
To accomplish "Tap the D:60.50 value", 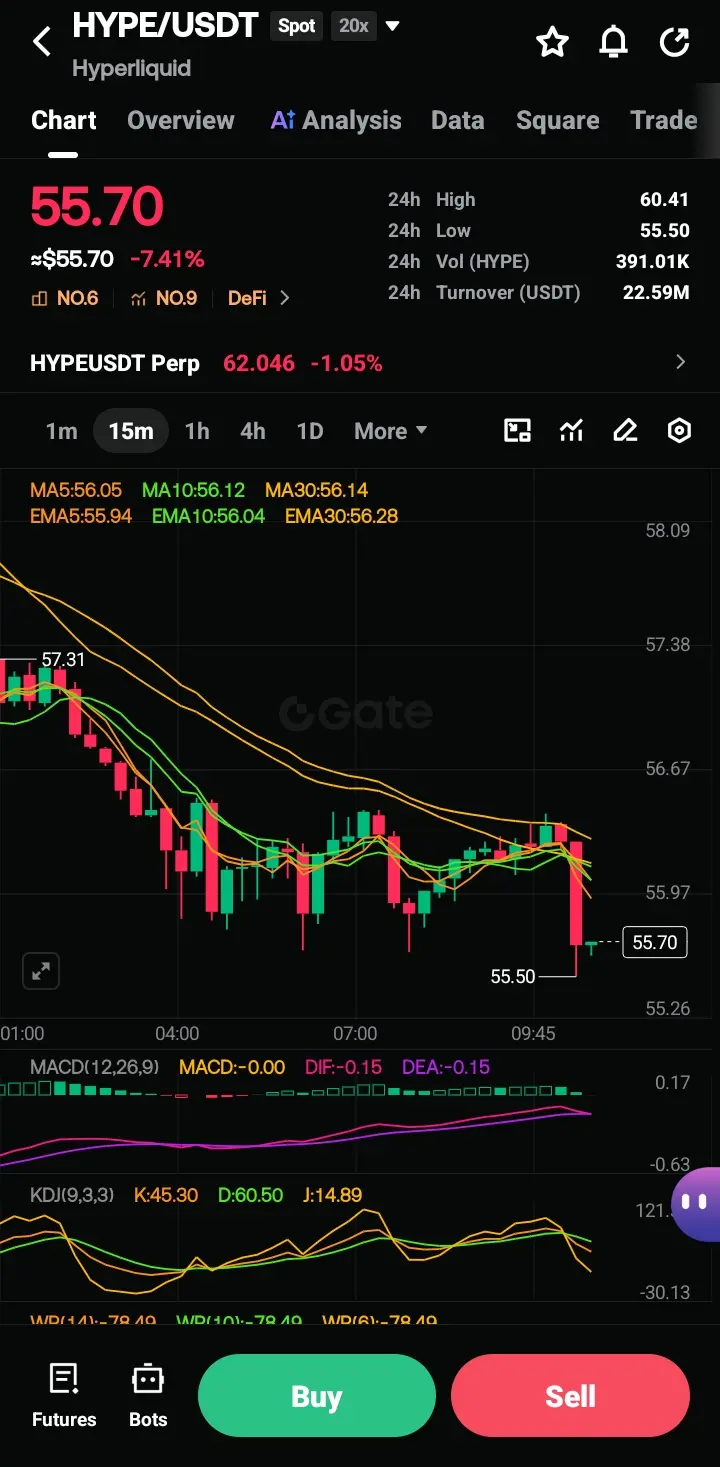I will coord(250,1195).
